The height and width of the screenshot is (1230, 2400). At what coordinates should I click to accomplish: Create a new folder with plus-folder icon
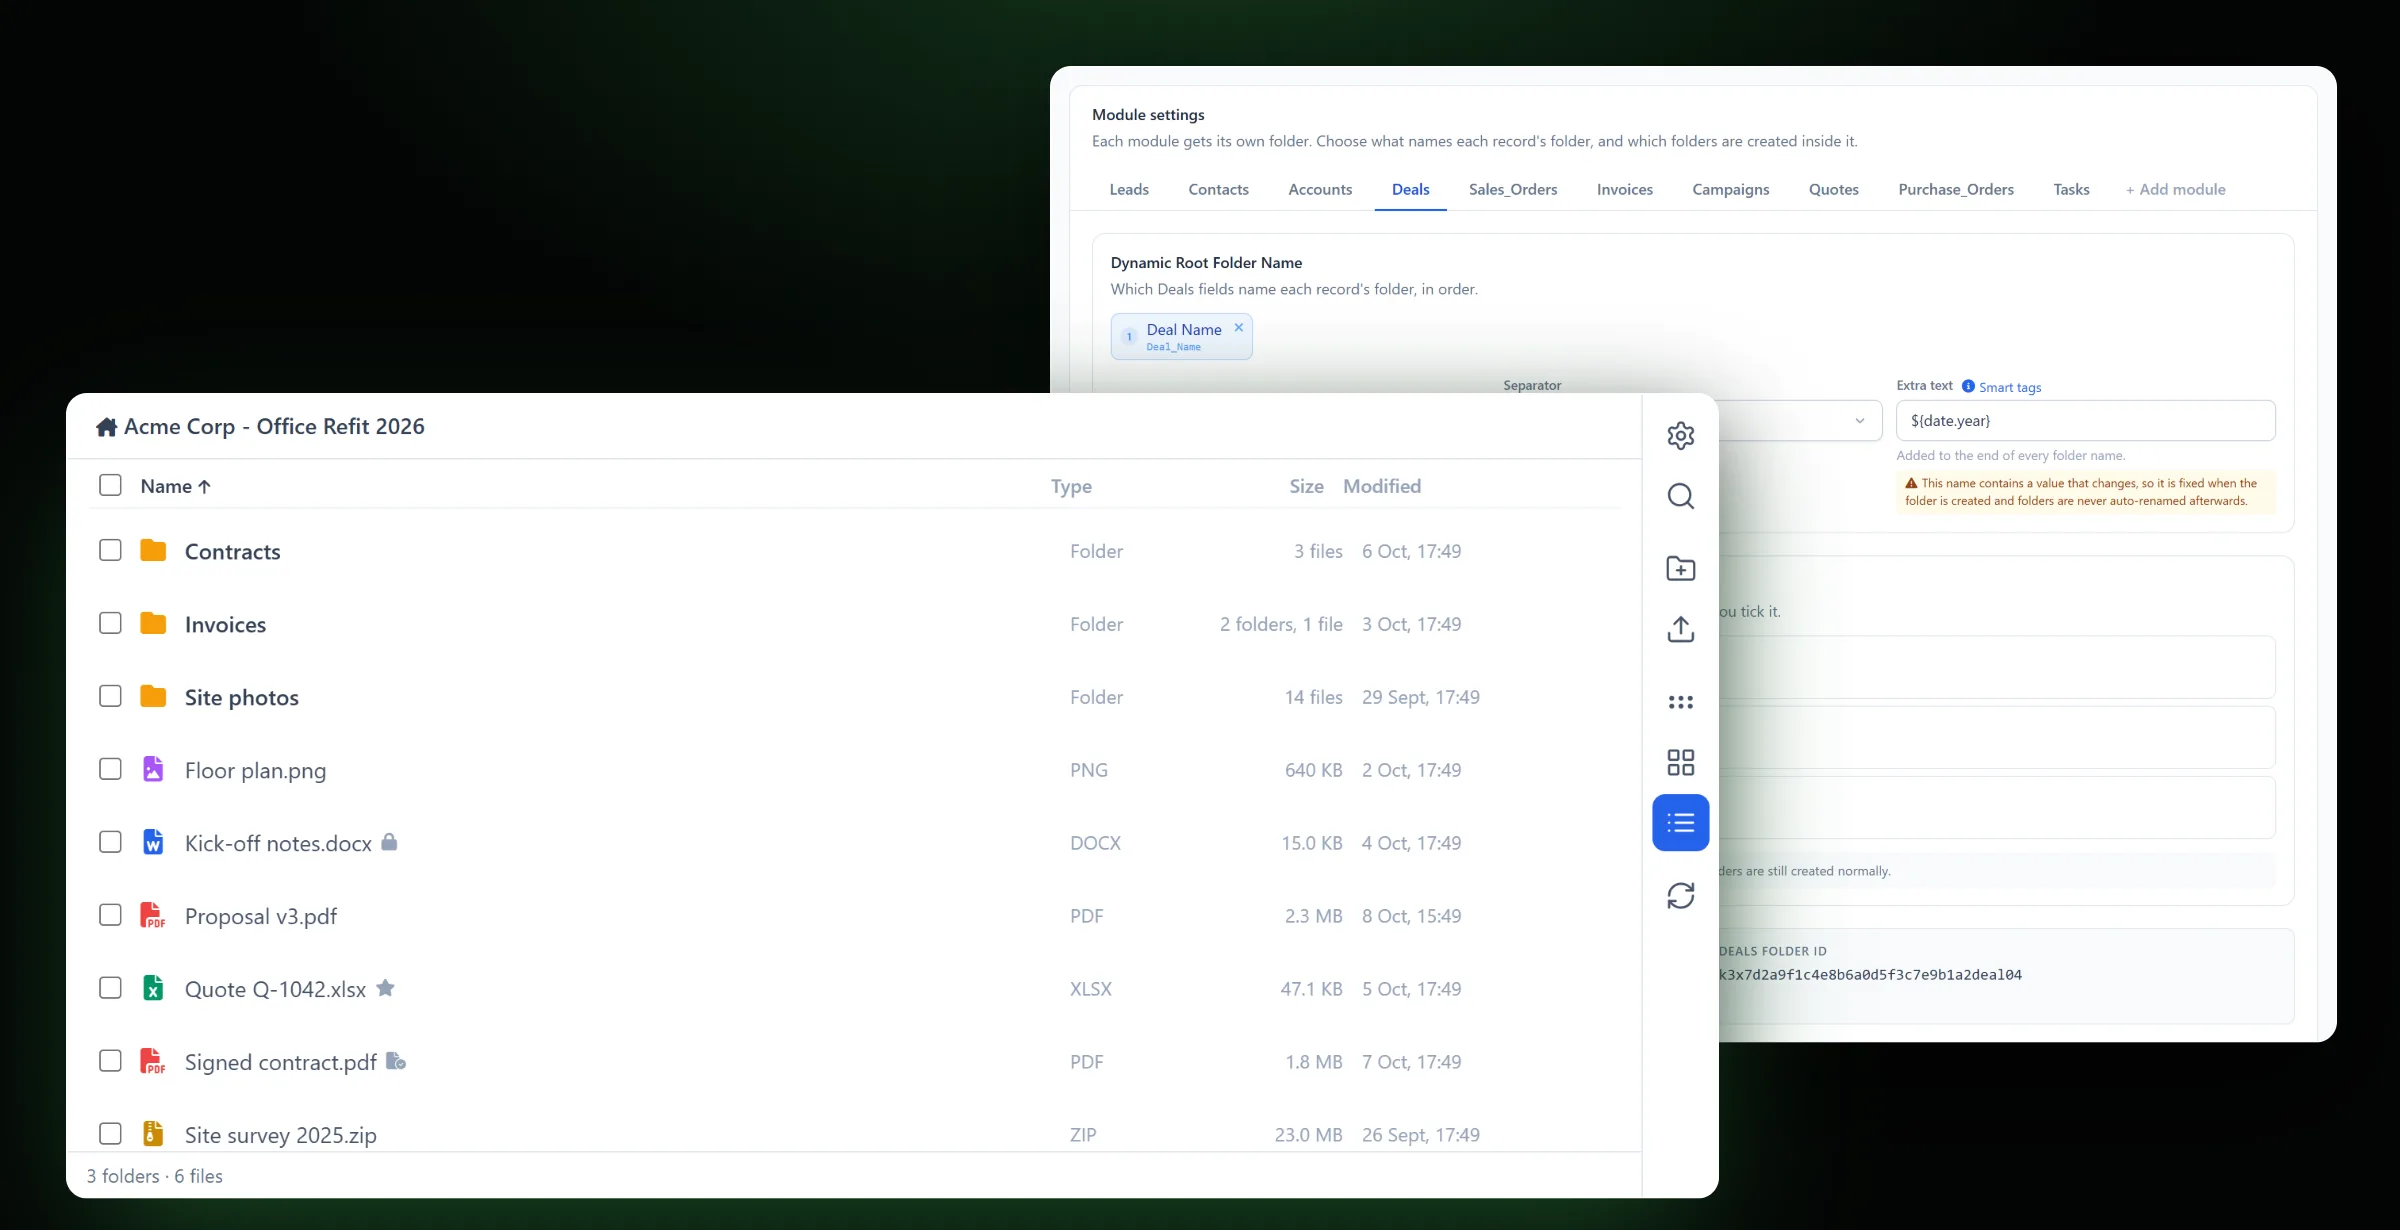click(x=1680, y=568)
